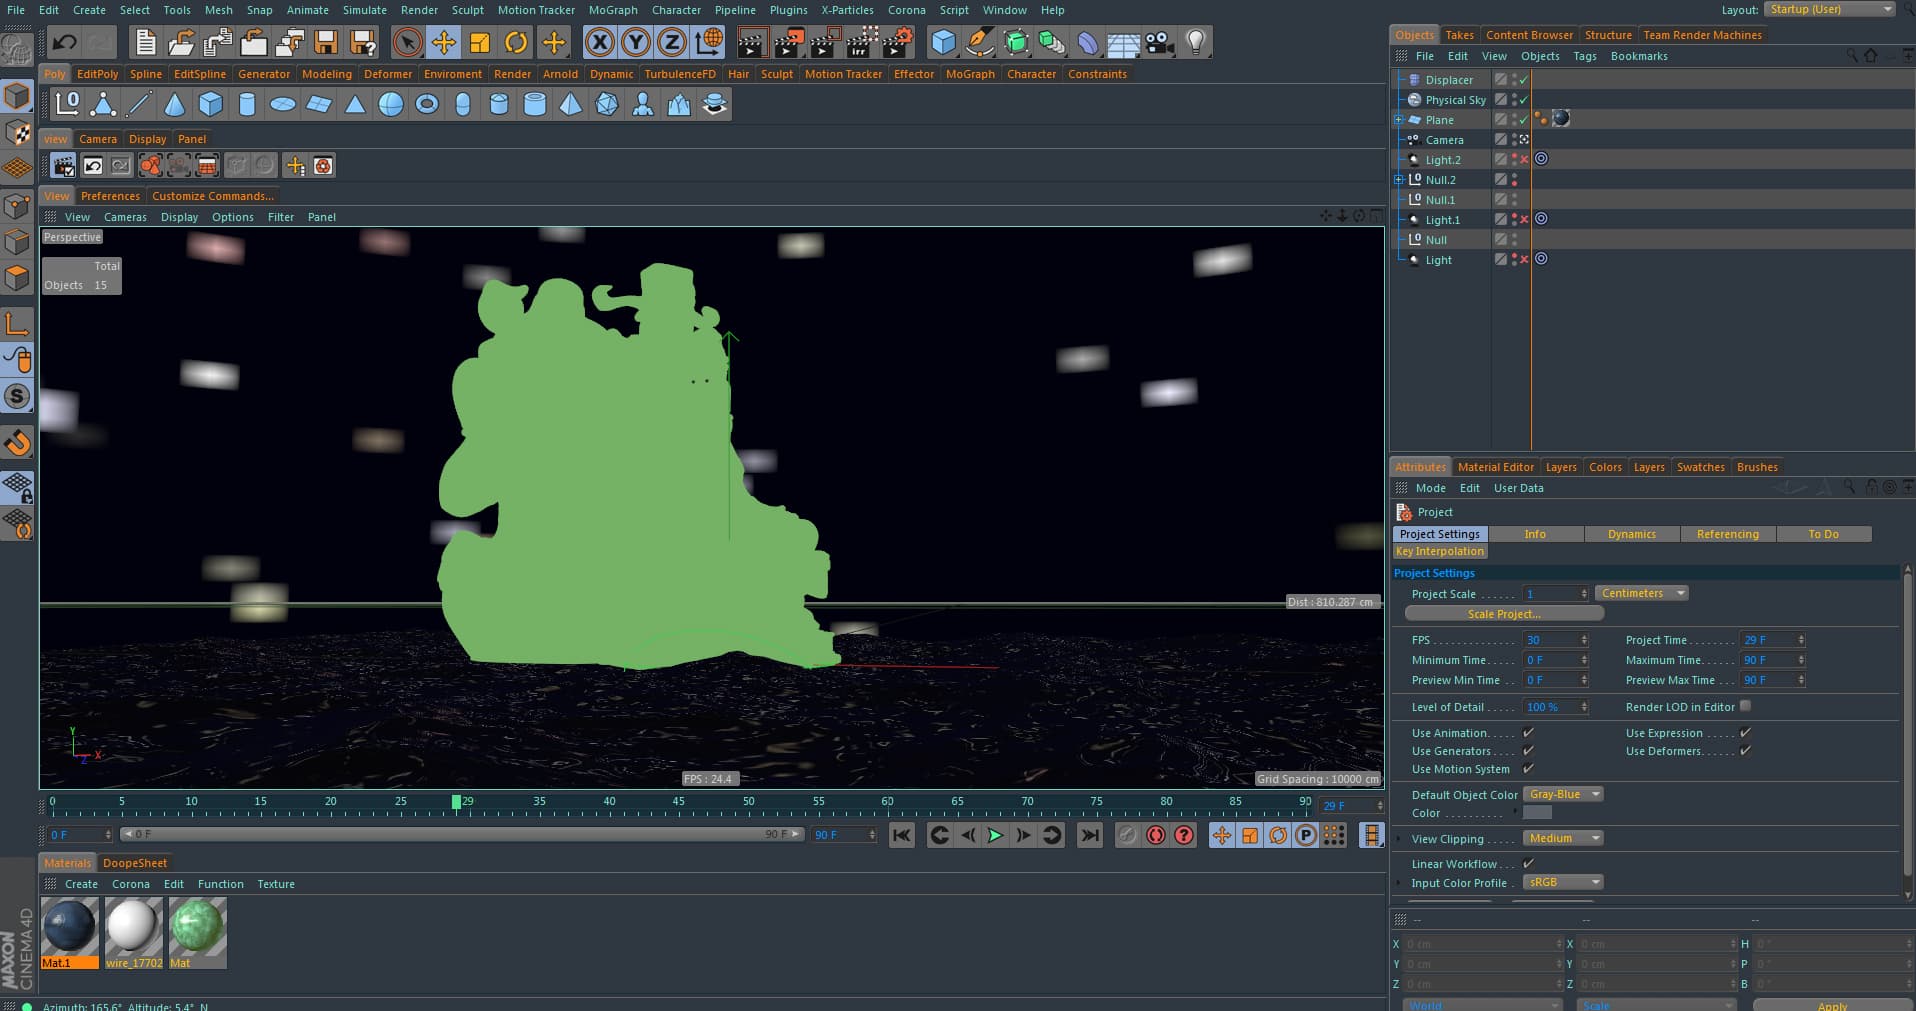Click the Snap magnet icon in left sidebar

point(17,443)
